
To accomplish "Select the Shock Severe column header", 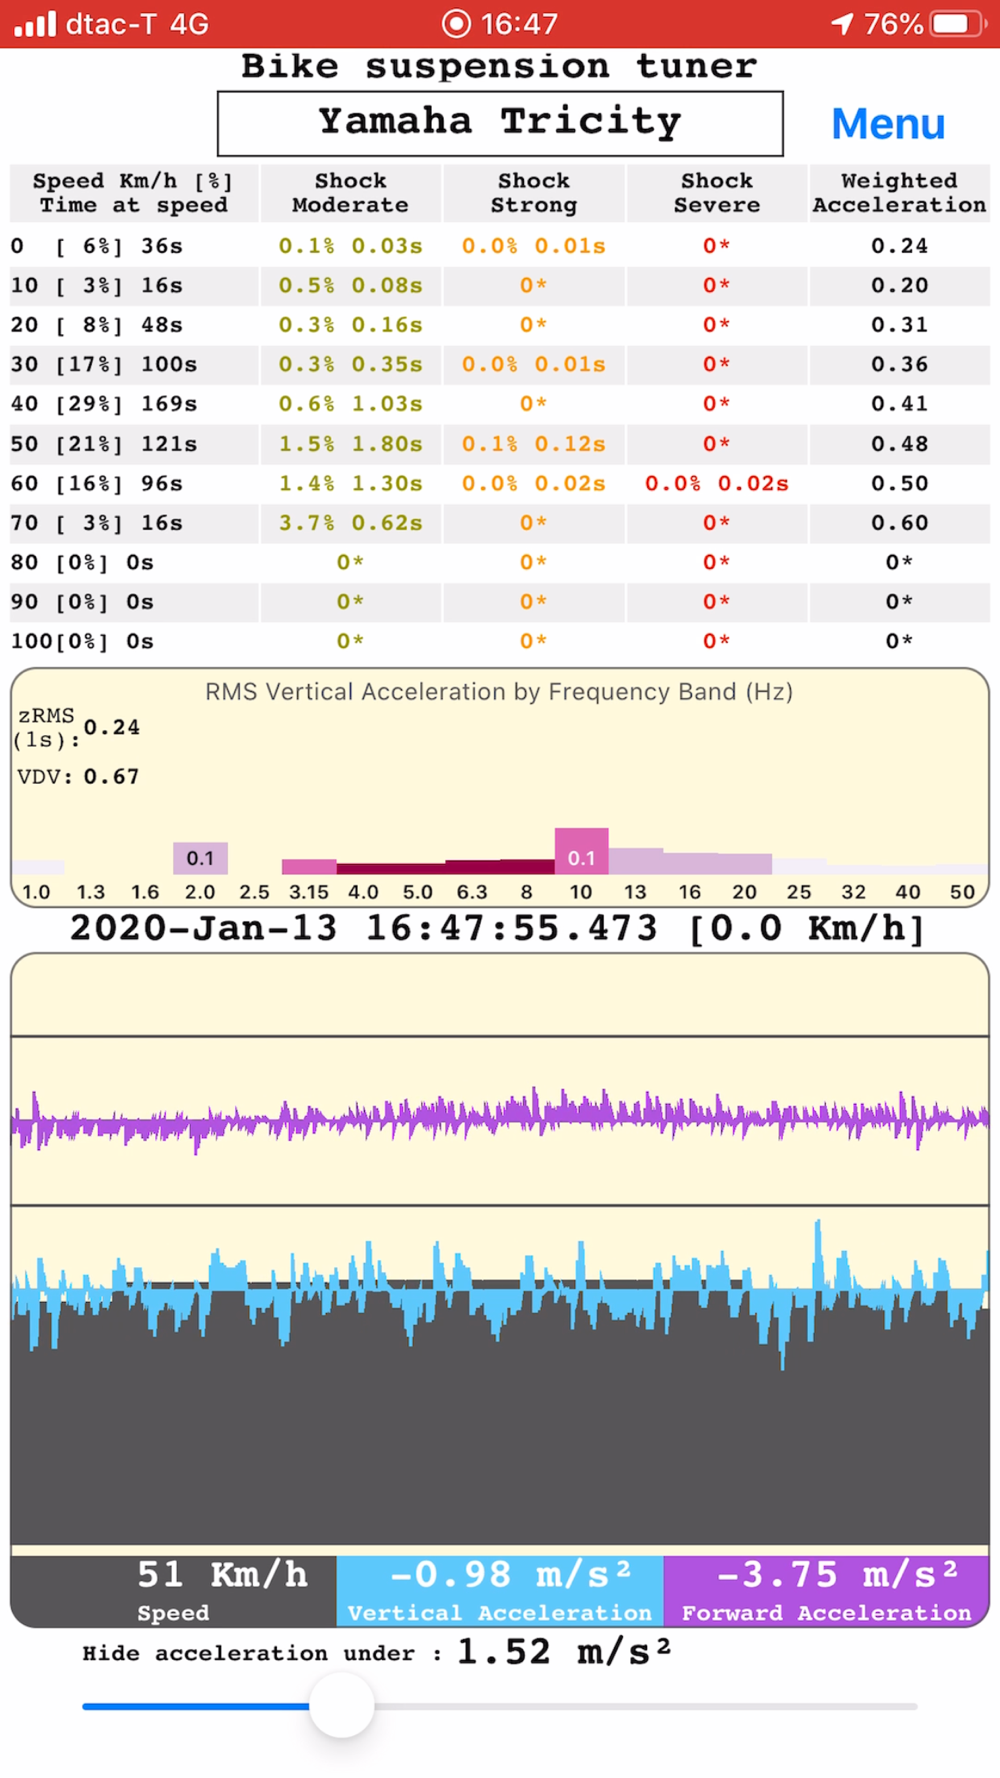I will [717, 193].
